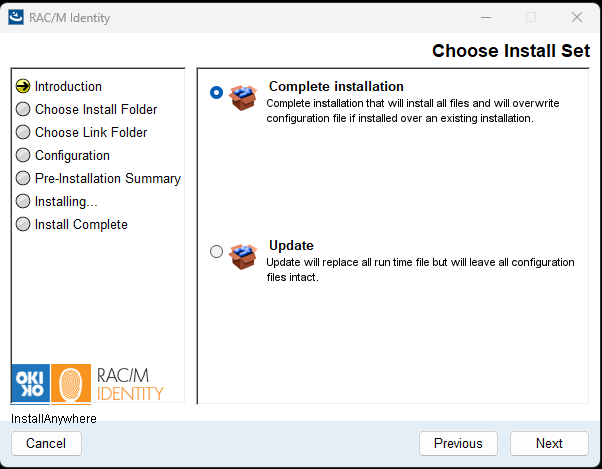Viewport: 602px width, 469px height.
Task: Close the RAC/M Identity installer window
Action: (577, 17)
